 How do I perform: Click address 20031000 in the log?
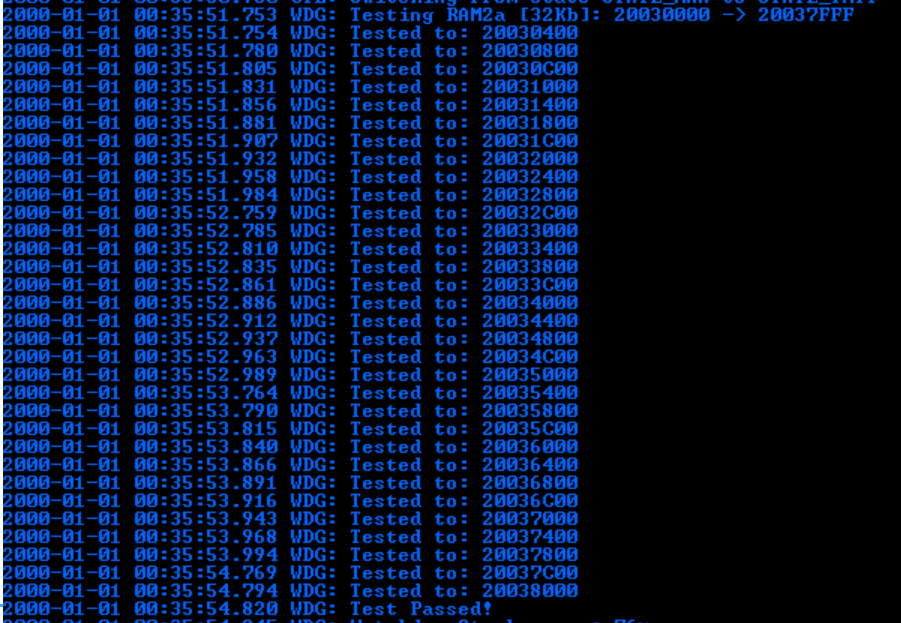[530, 87]
